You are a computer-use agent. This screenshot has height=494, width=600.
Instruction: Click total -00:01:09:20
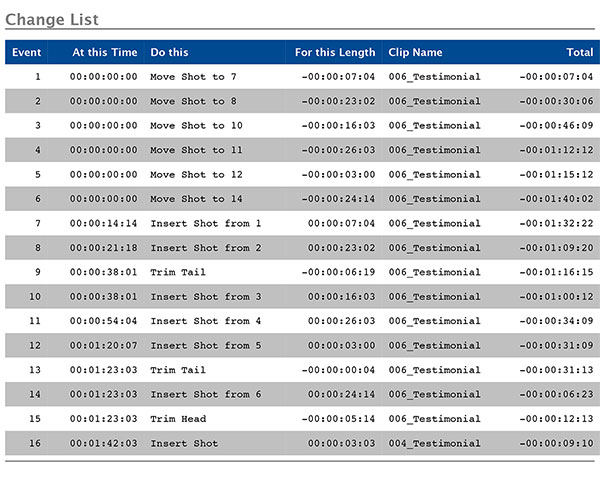[556, 248]
